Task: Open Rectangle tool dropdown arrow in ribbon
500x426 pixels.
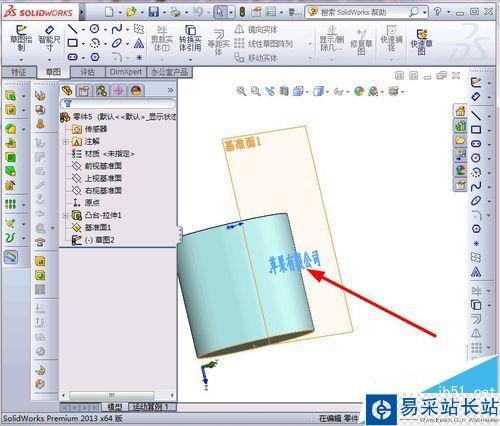Action: coord(83,44)
